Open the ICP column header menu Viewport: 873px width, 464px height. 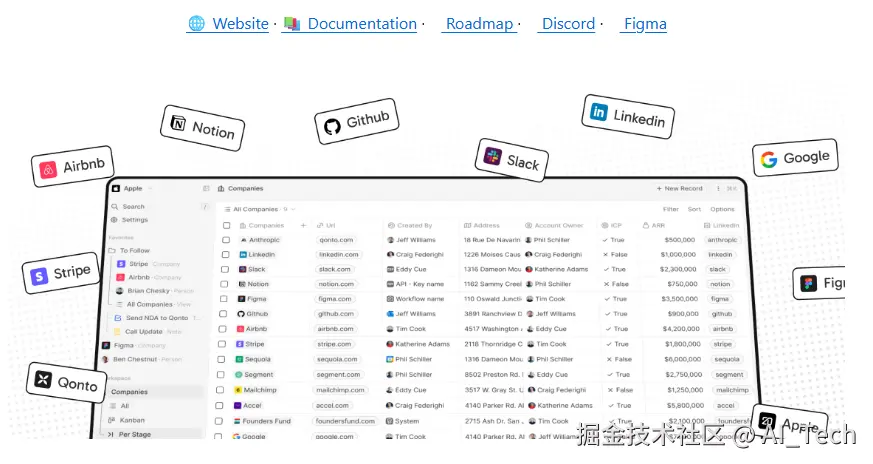point(611,226)
